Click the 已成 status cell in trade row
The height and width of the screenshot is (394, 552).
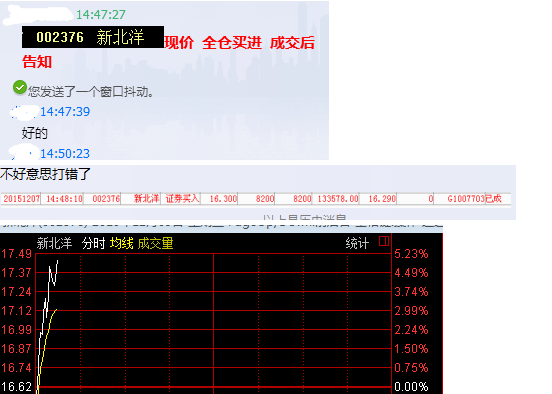[x=493, y=199]
